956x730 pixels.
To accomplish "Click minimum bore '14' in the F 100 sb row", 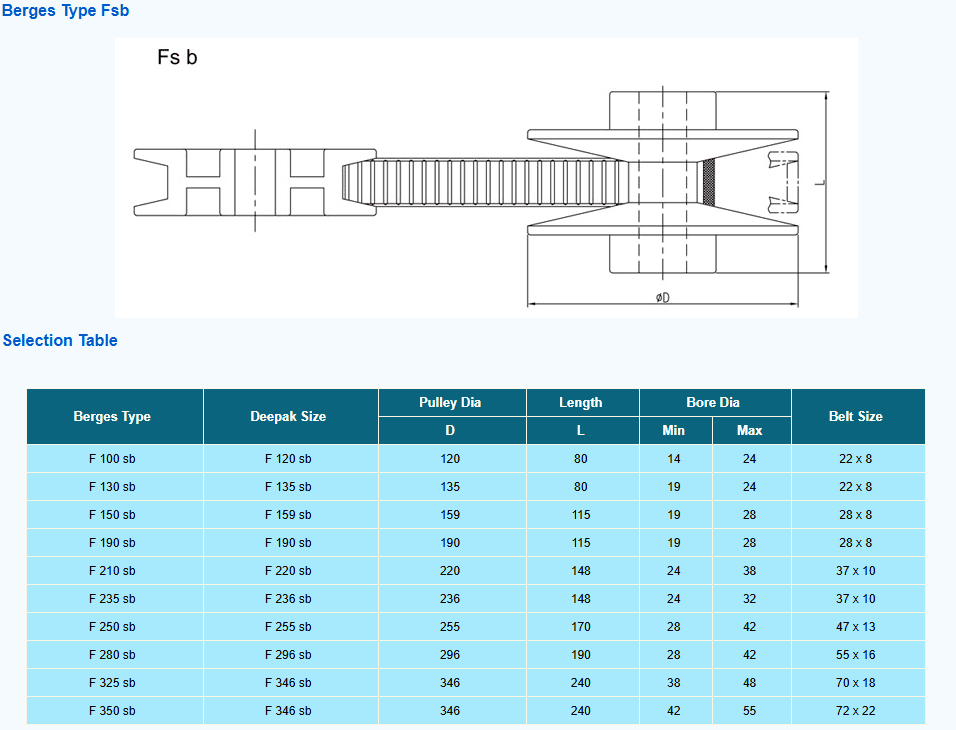I will (x=674, y=459).
